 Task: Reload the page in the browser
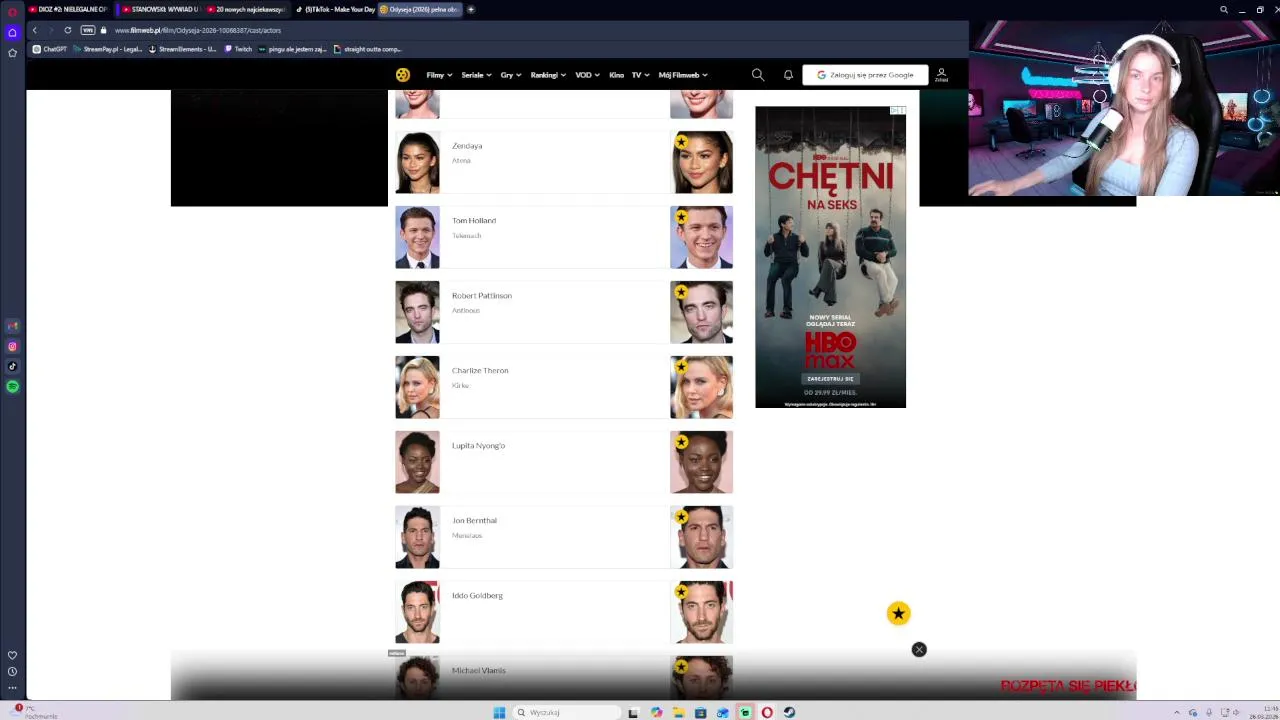68,30
